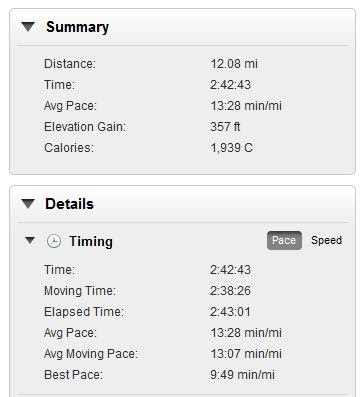Select the Summary time 2:42:43 value
The width and height of the screenshot is (363, 397).
(x=230, y=85)
